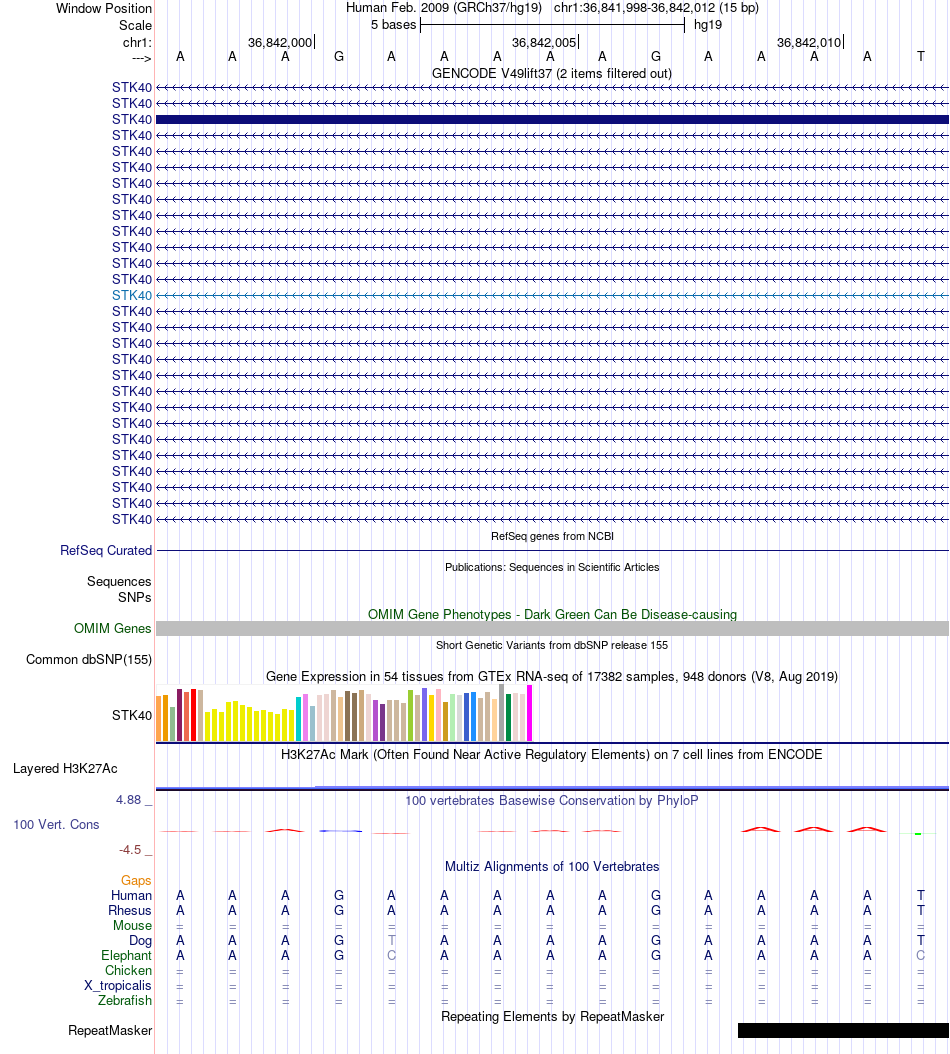Click the 36,842,005 ruler position
950x1054 pixels.
[x=544, y=43]
